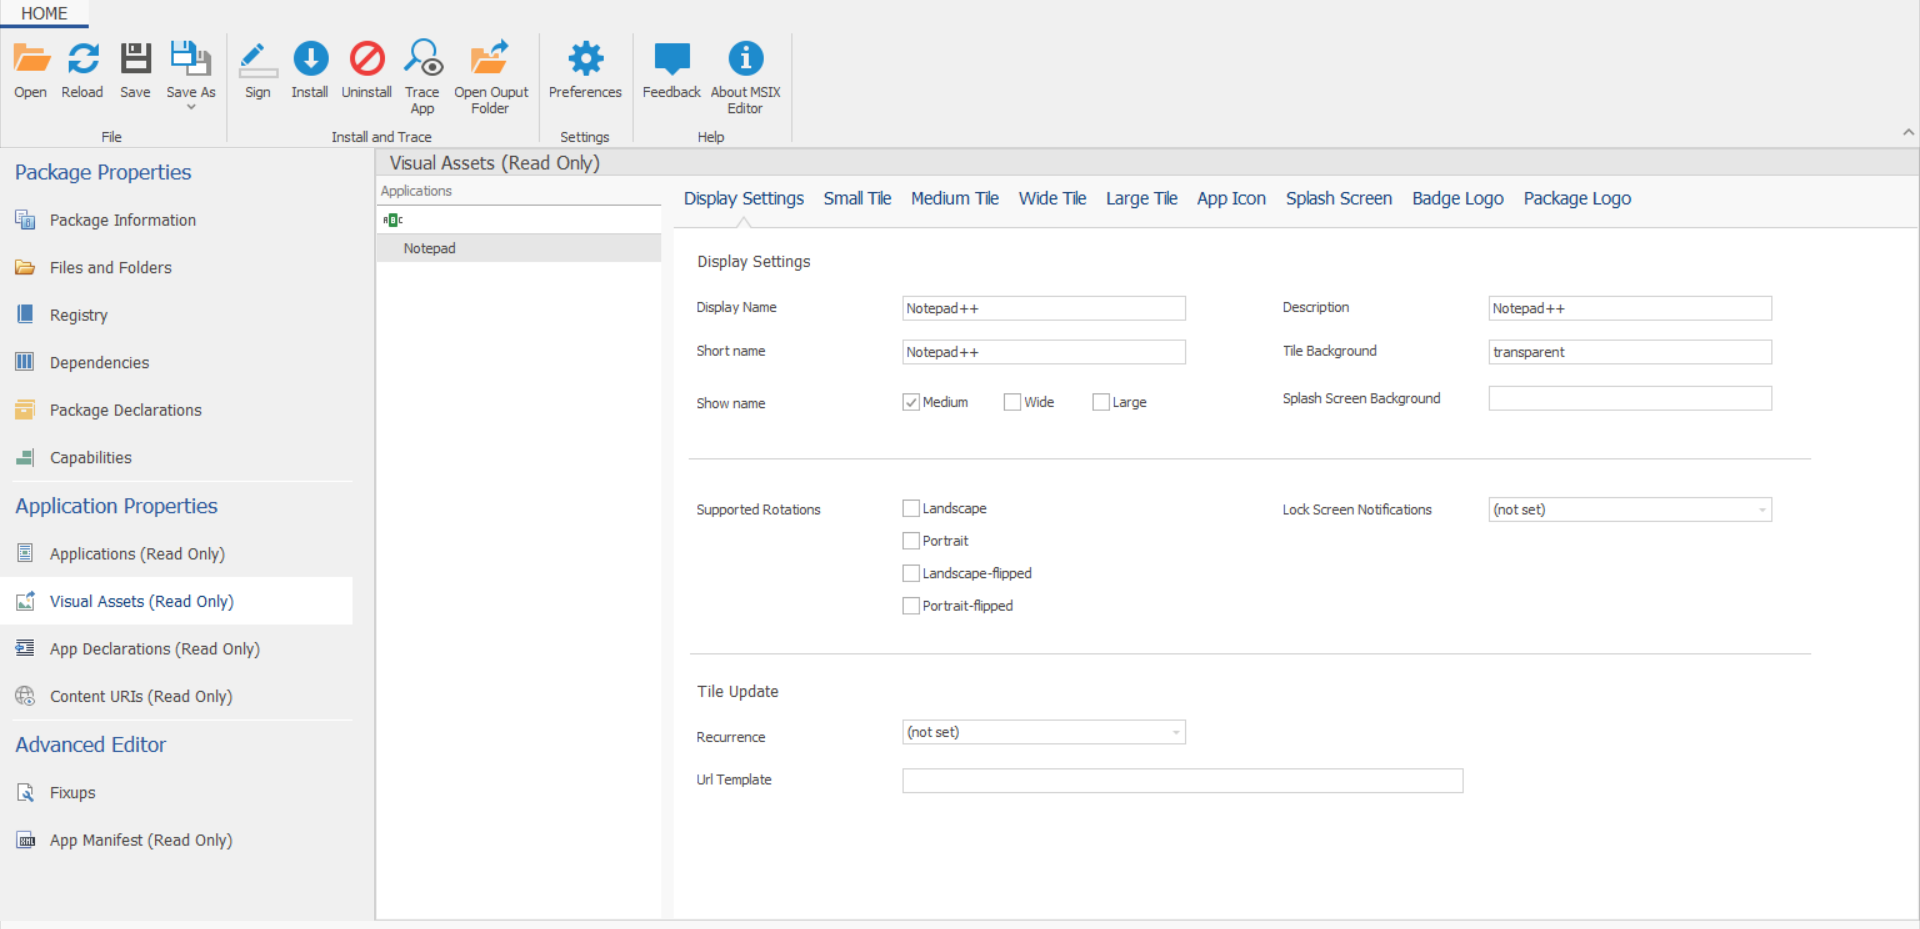
Task: Click the Fixups sidebar icon
Action: 25,792
